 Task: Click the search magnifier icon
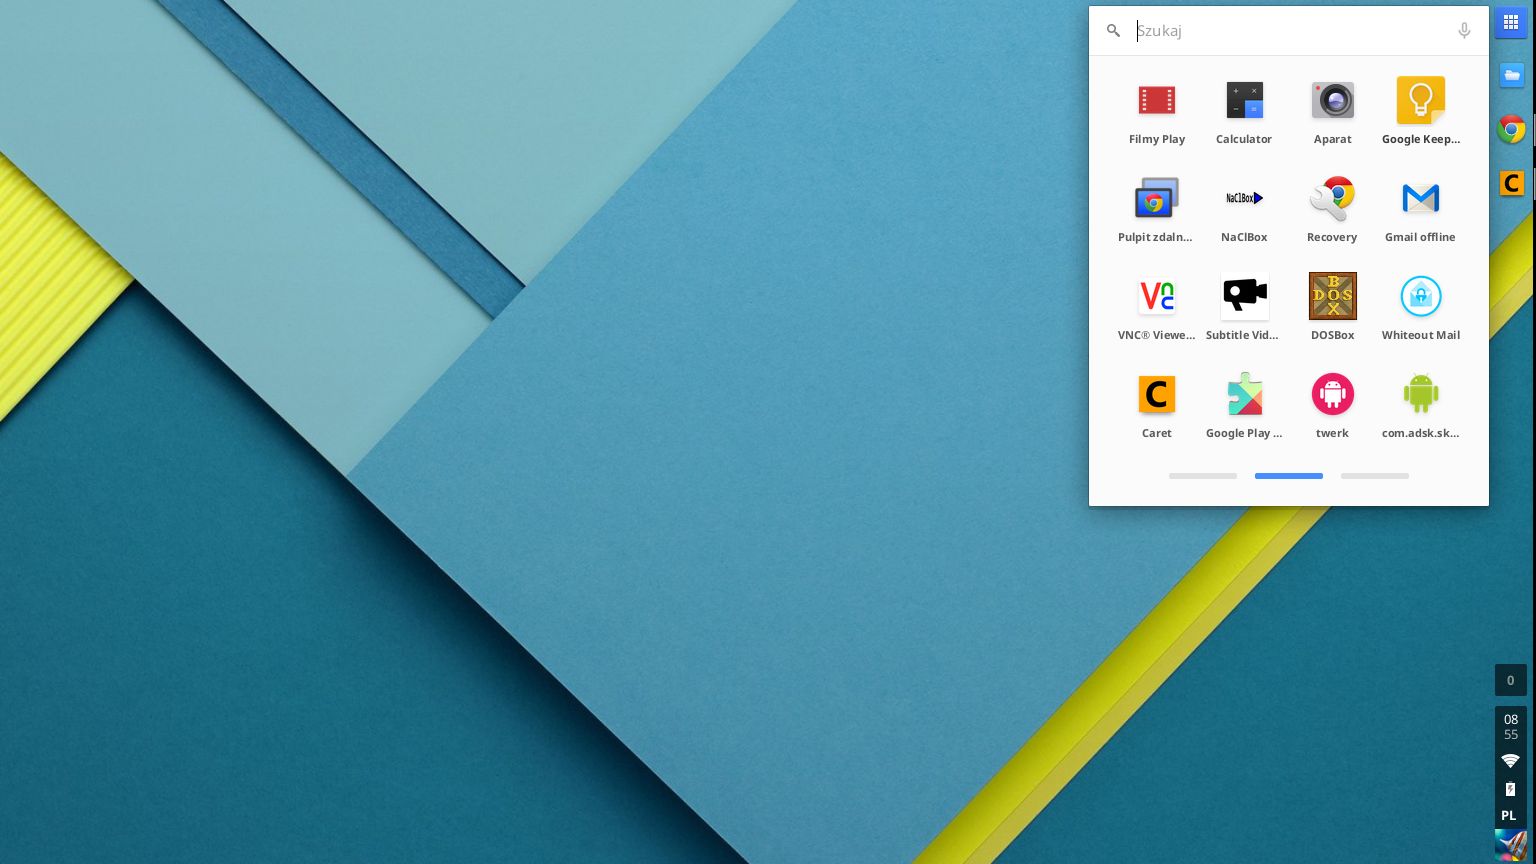pos(1113,31)
